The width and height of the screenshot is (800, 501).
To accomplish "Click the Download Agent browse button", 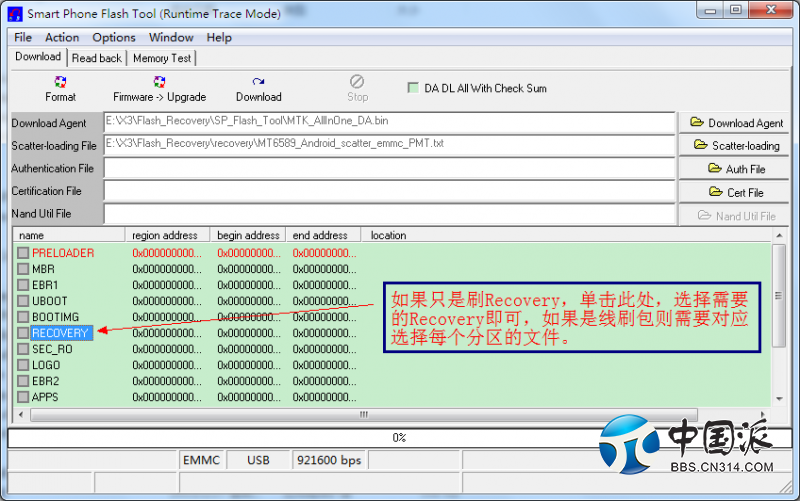I will [734, 123].
